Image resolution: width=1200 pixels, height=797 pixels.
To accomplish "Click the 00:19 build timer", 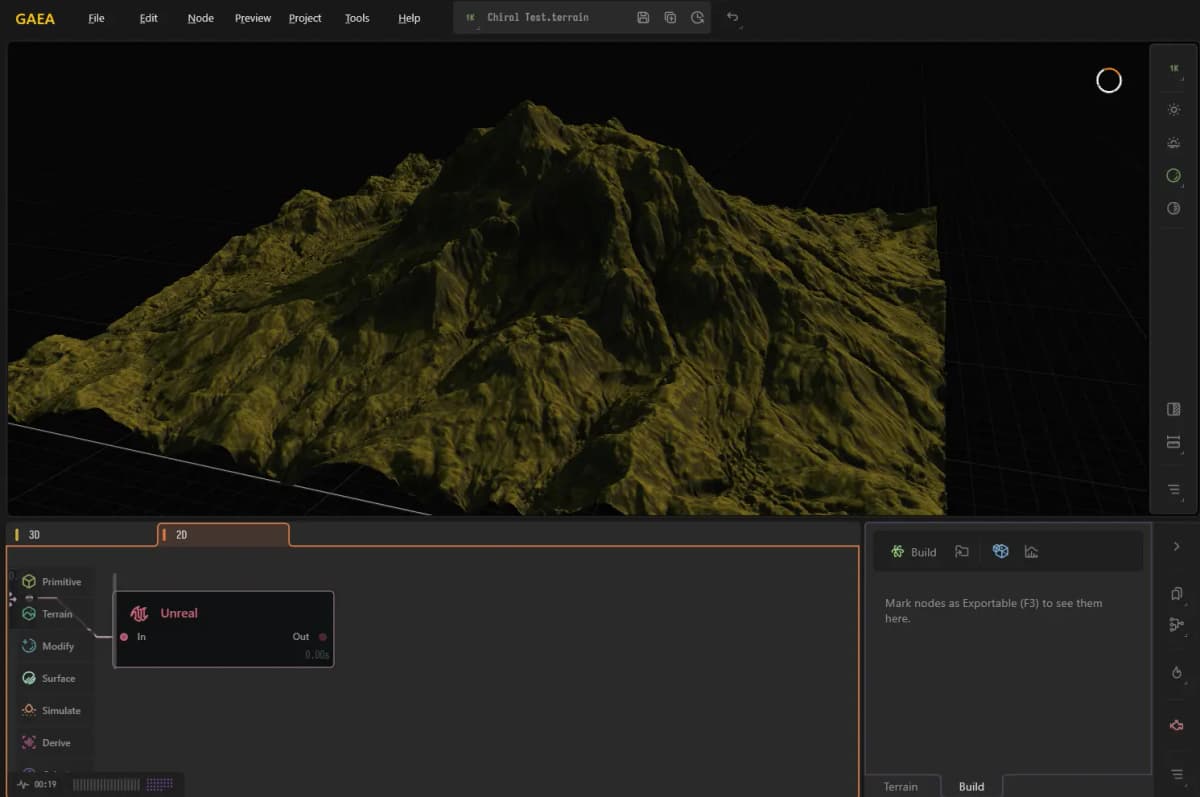I will (x=45, y=784).
